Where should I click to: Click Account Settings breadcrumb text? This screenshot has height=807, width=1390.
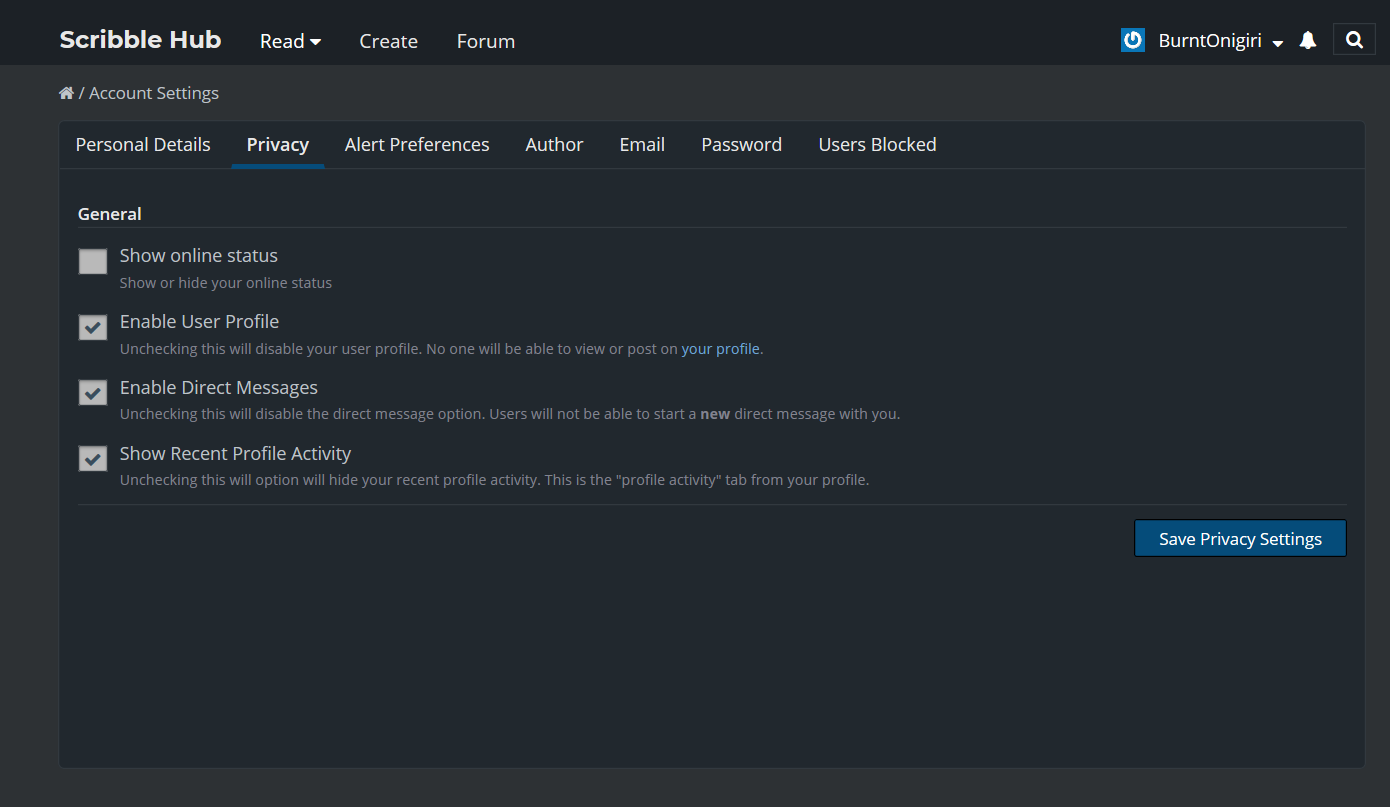154,93
